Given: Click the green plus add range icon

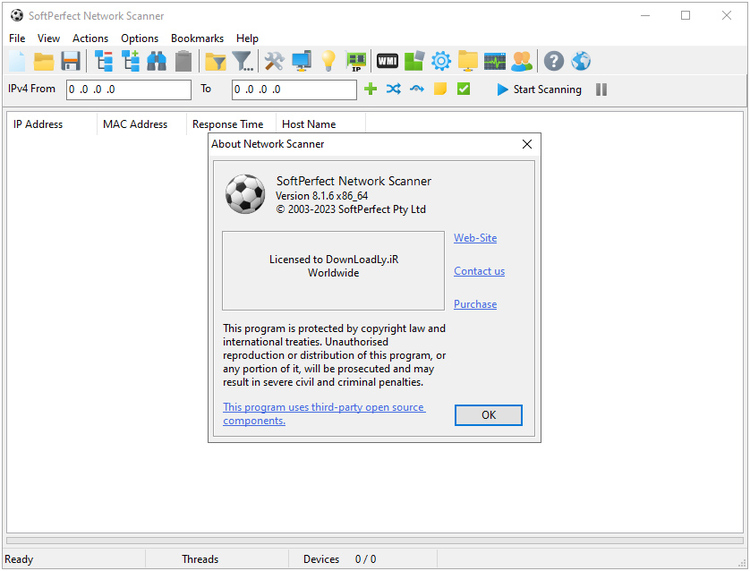Looking at the screenshot, I should pyautogui.click(x=370, y=89).
